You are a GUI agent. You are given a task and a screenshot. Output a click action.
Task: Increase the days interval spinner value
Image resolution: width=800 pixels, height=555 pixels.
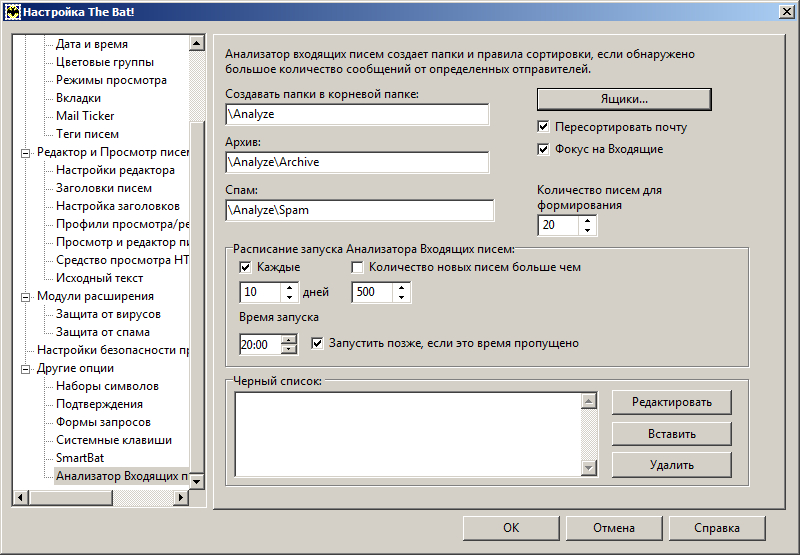tap(290, 288)
